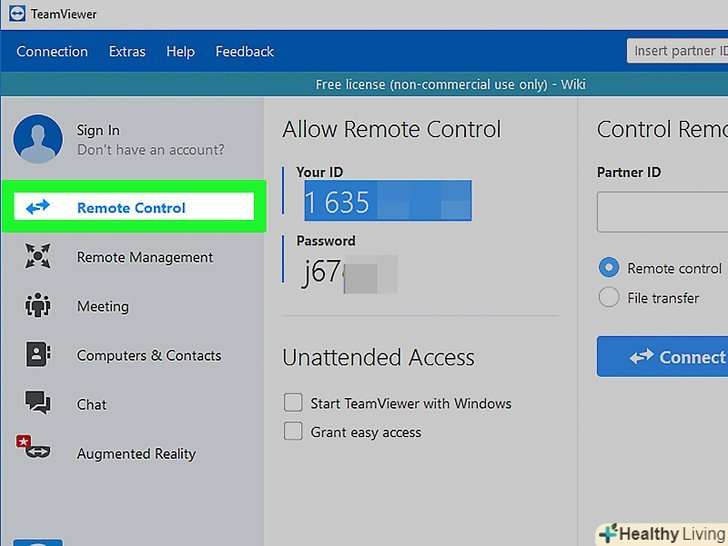Enable Grant easy access checkbox
Viewport: 728px width, 546px height.
(x=293, y=431)
